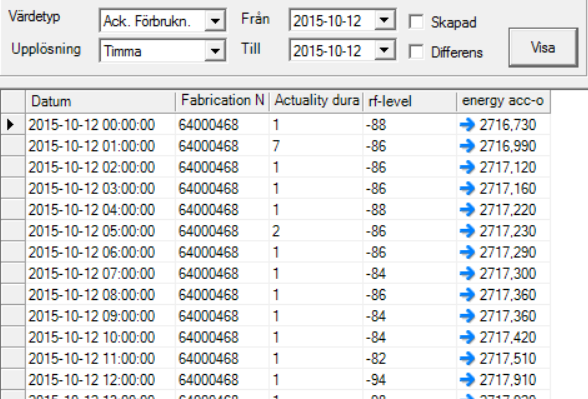Select Actuality value 7 in 01:00:00 row
This screenshot has width=588, height=399.
click(x=316, y=146)
